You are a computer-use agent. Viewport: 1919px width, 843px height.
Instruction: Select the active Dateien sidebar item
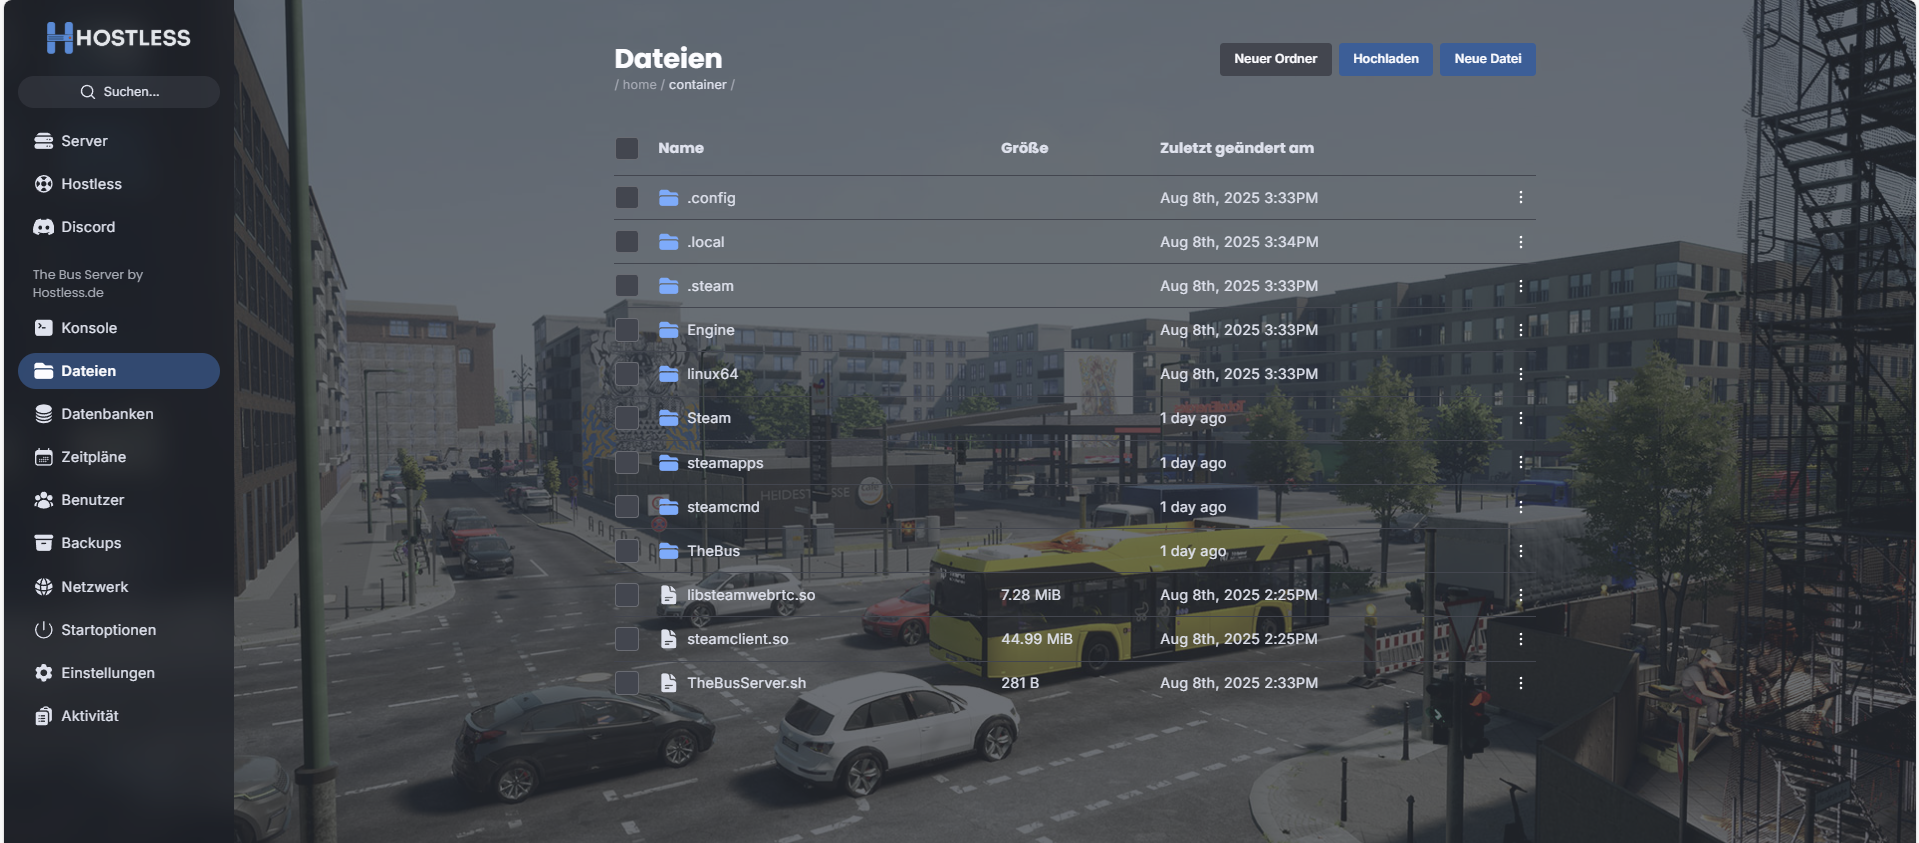pyautogui.click(x=119, y=371)
